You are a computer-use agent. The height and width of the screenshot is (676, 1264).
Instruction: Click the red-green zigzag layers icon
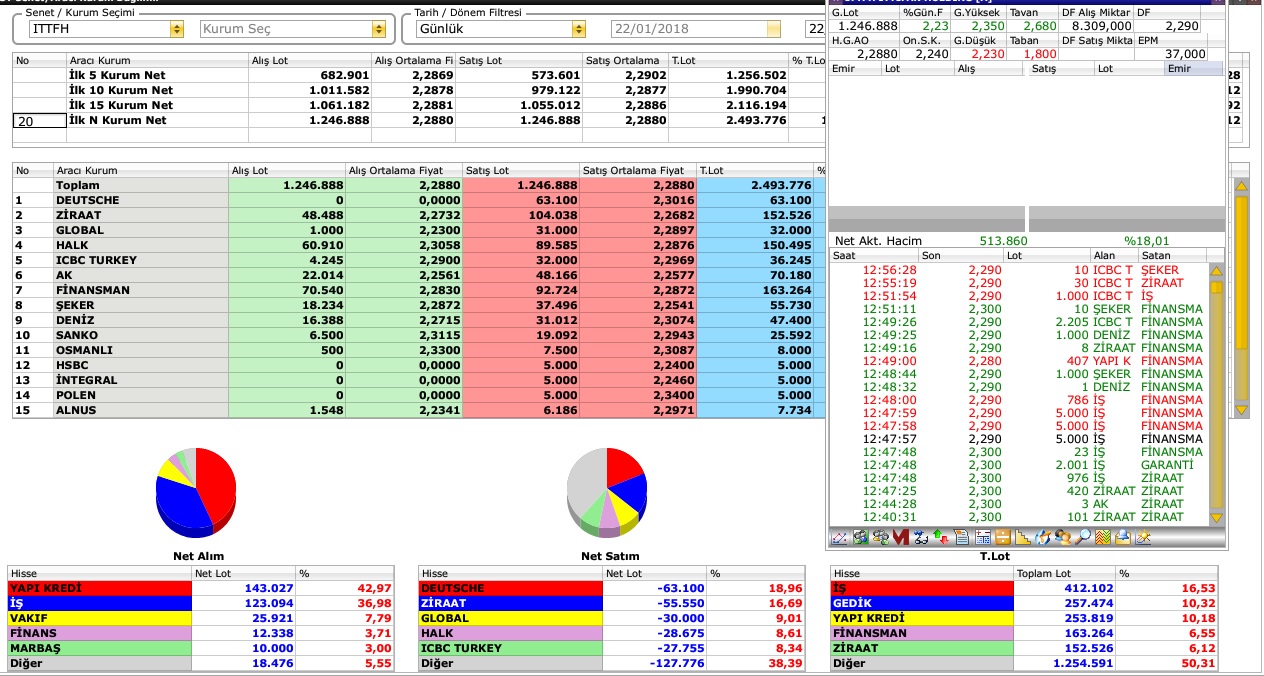tap(1103, 538)
